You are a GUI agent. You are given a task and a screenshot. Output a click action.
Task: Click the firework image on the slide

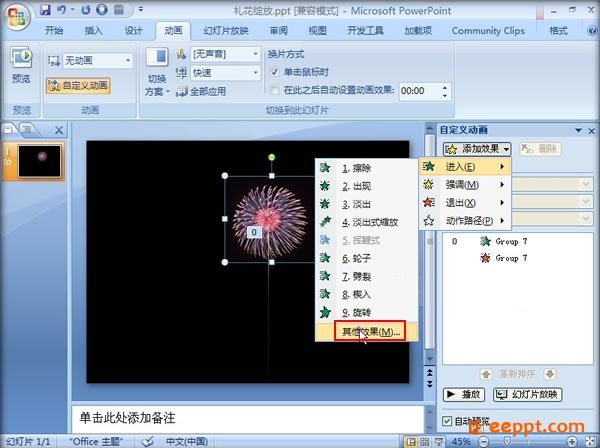click(x=269, y=221)
